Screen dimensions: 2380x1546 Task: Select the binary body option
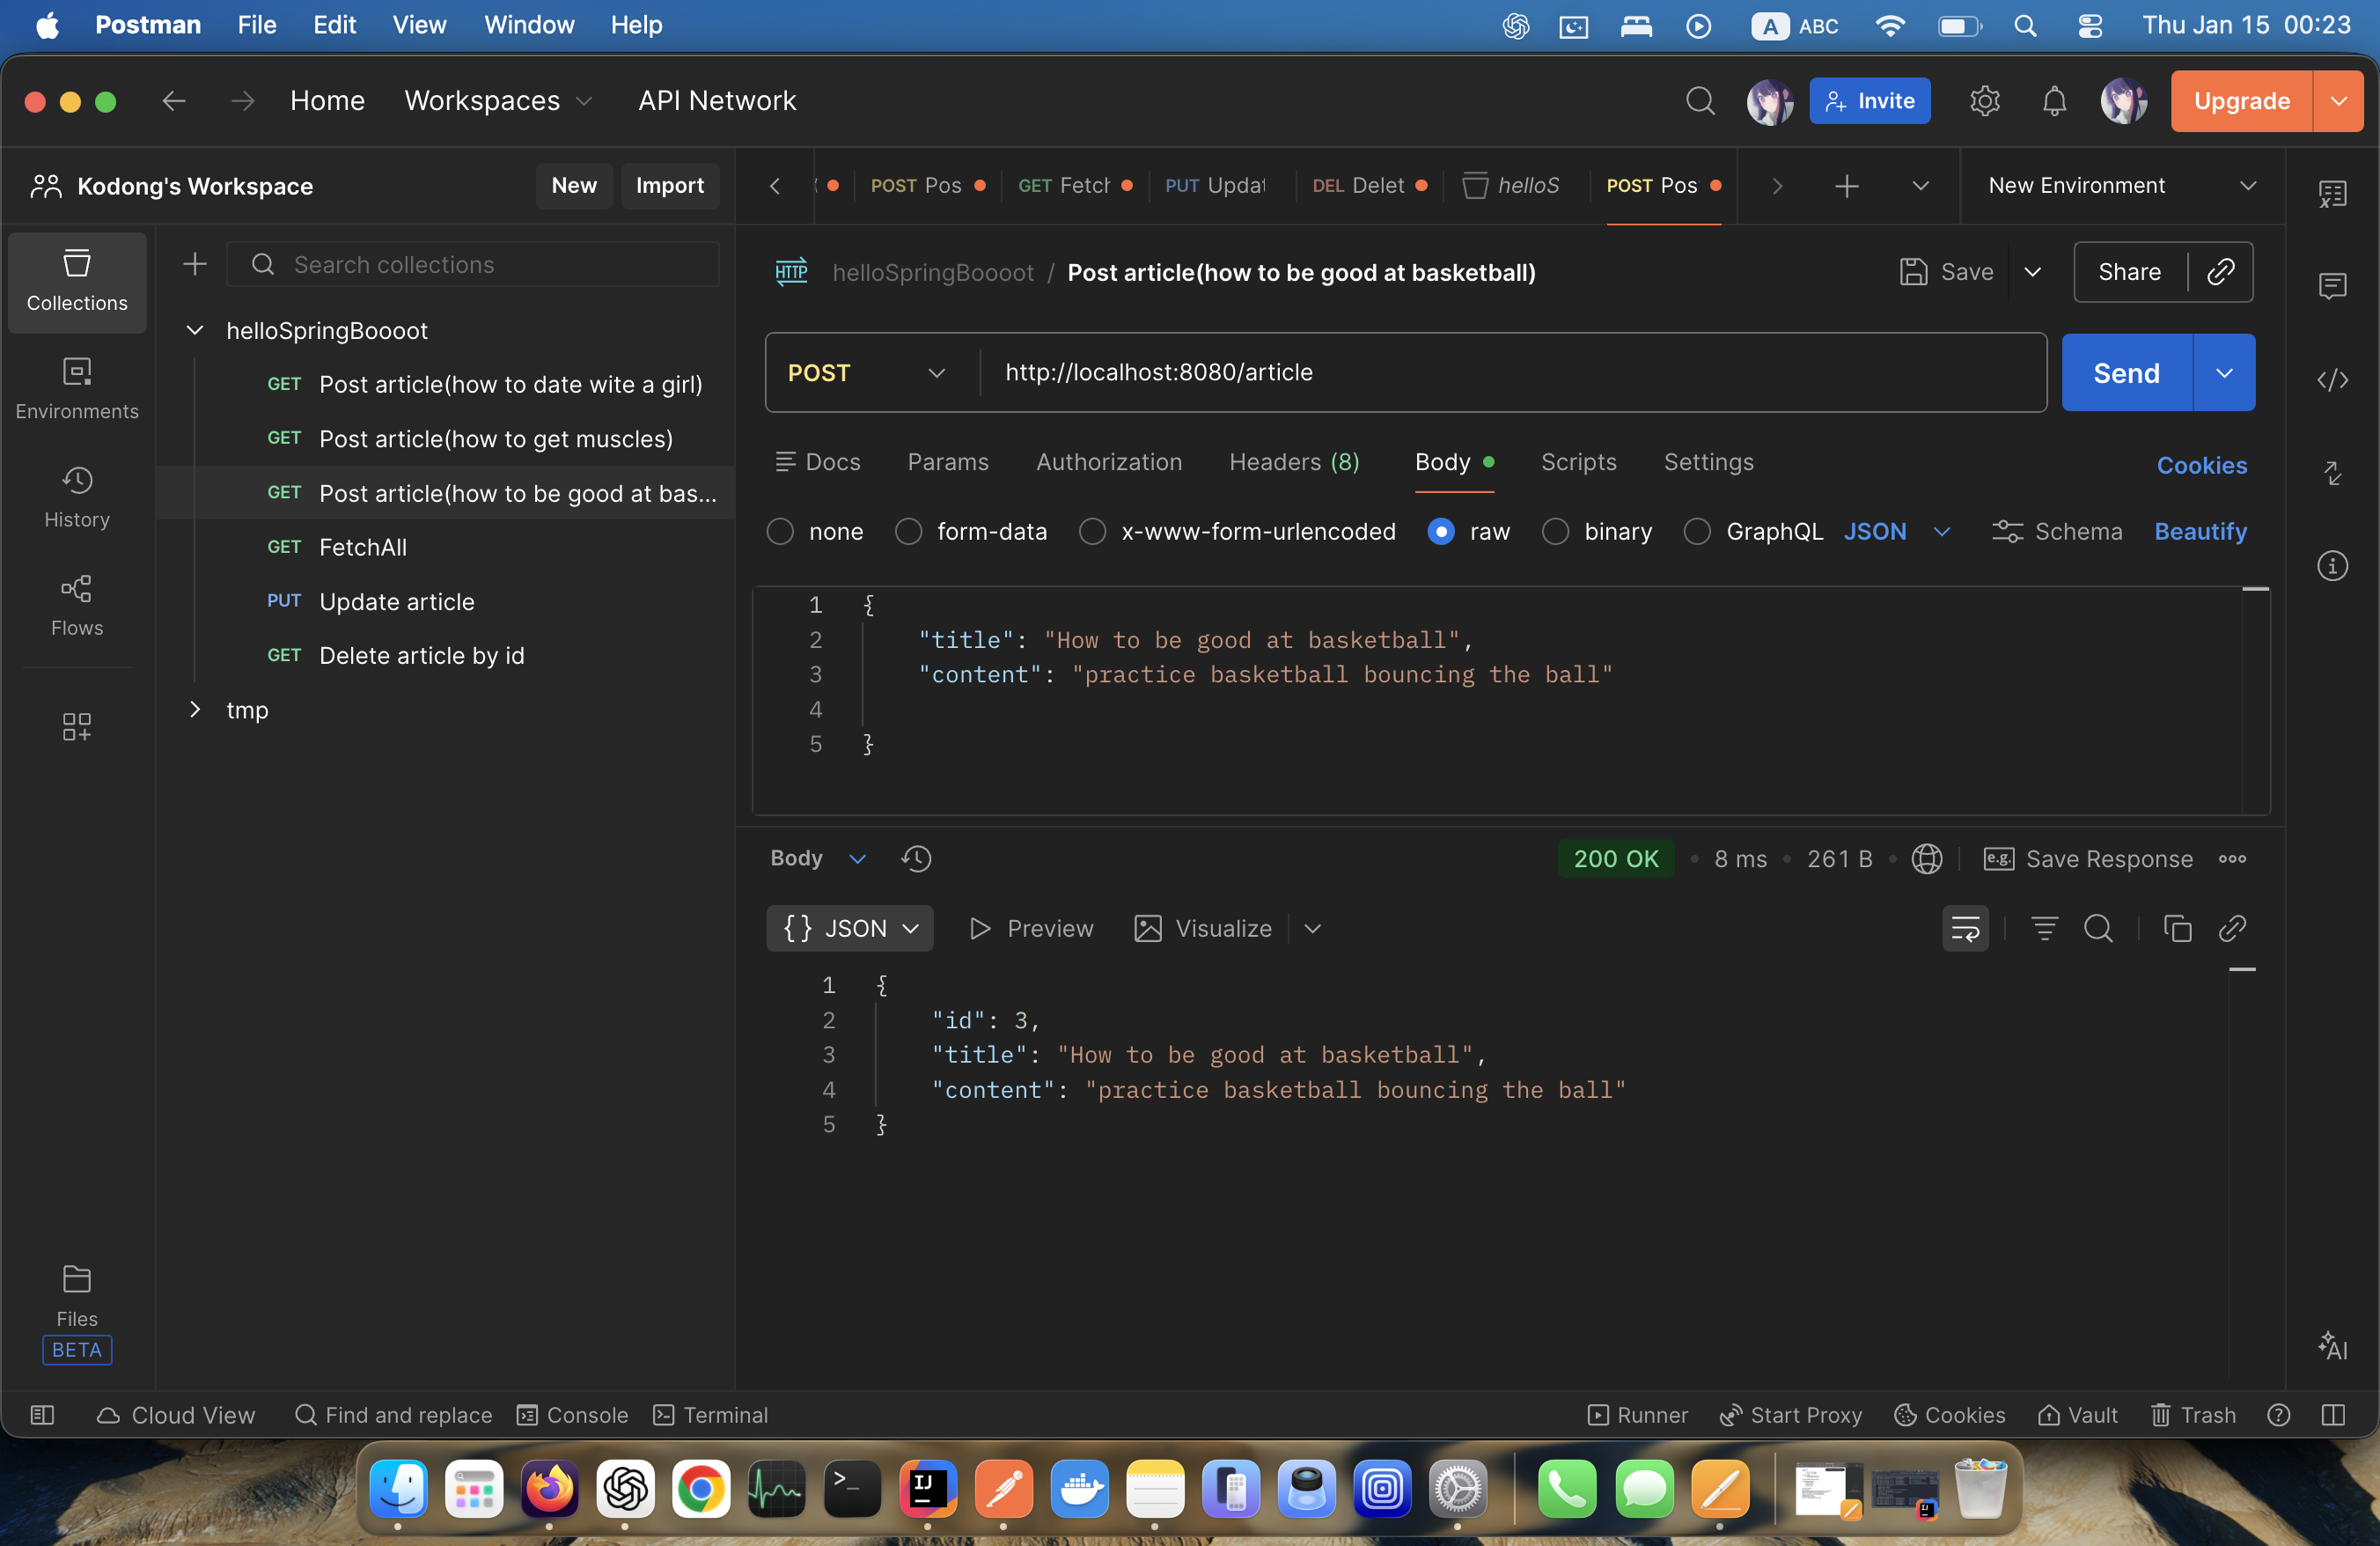pyautogui.click(x=1555, y=532)
